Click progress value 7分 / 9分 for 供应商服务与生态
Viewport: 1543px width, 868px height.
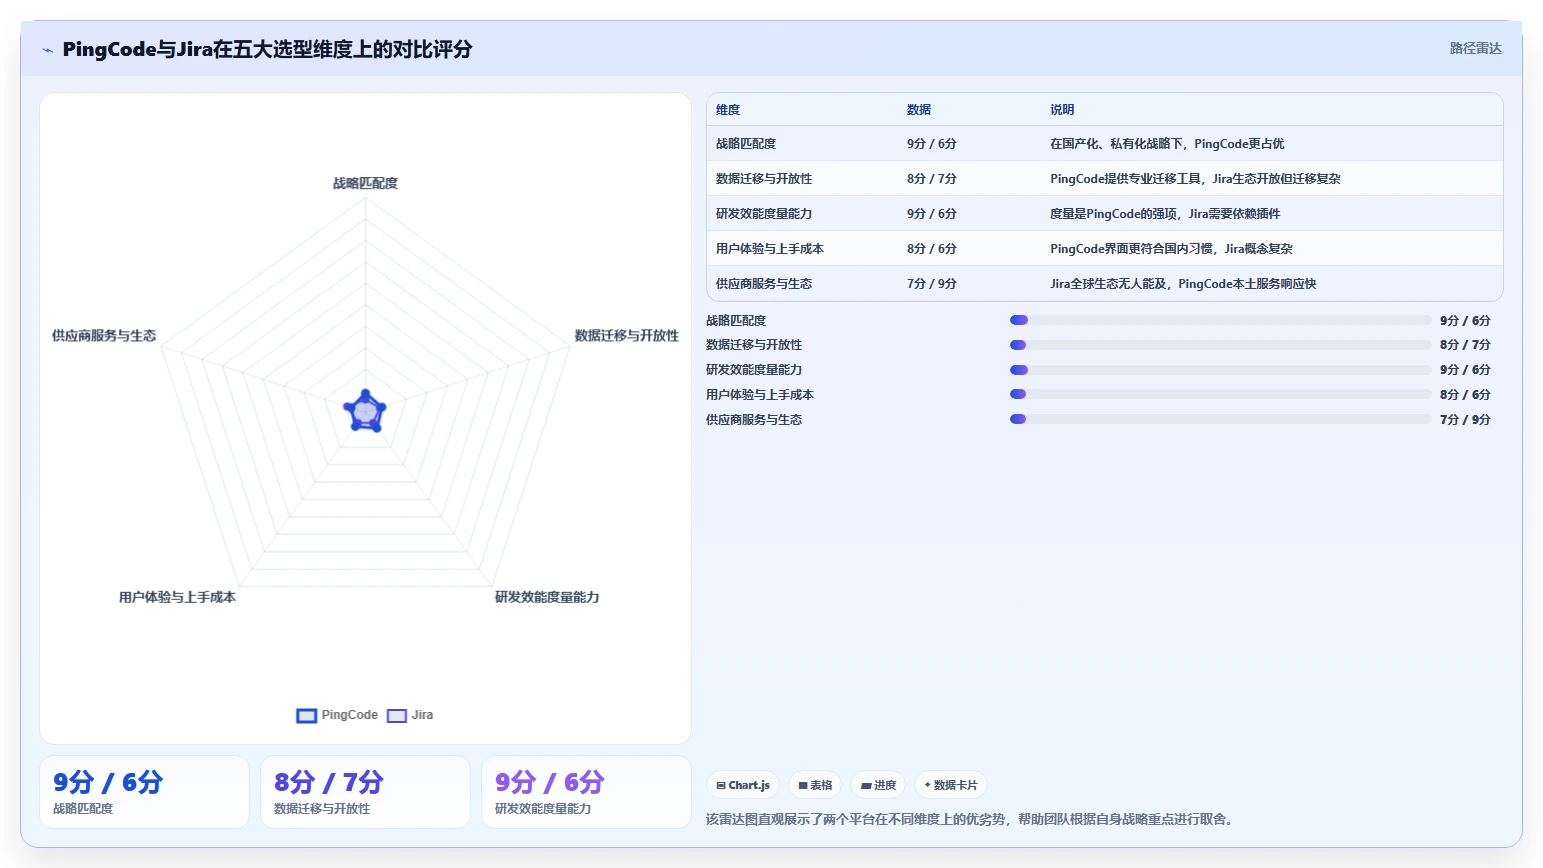(1465, 420)
